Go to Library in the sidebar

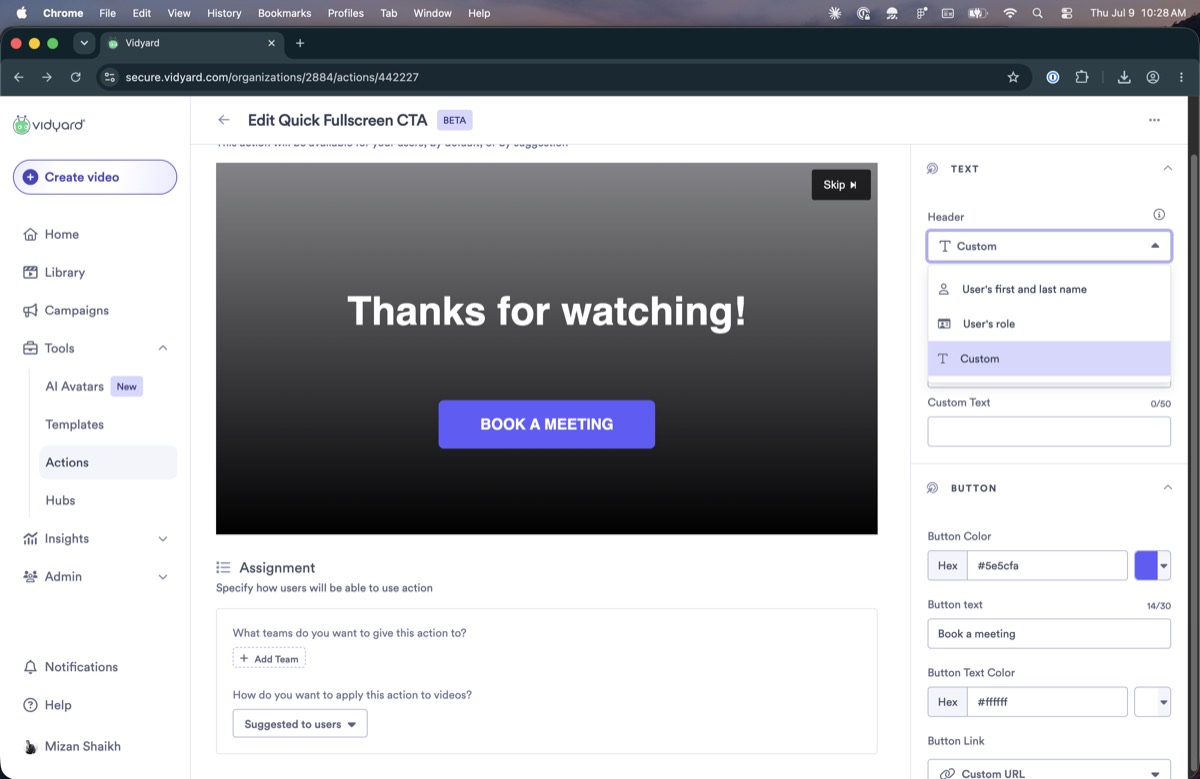pos(54,272)
